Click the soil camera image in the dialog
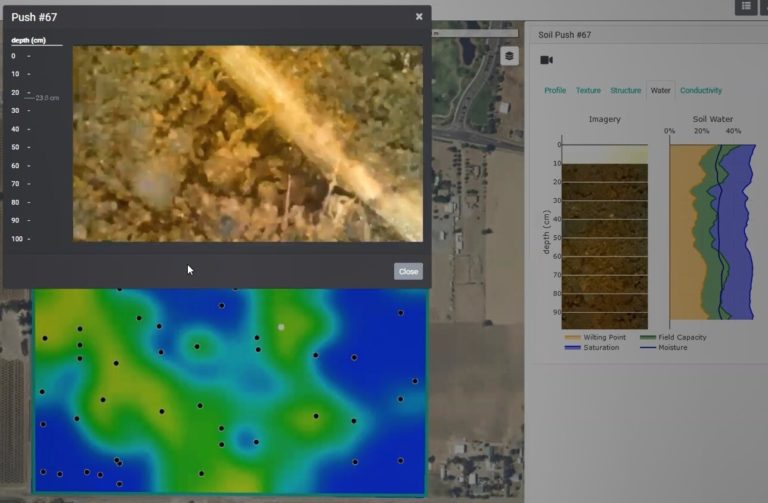Image resolution: width=768 pixels, height=503 pixels. tap(247, 143)
